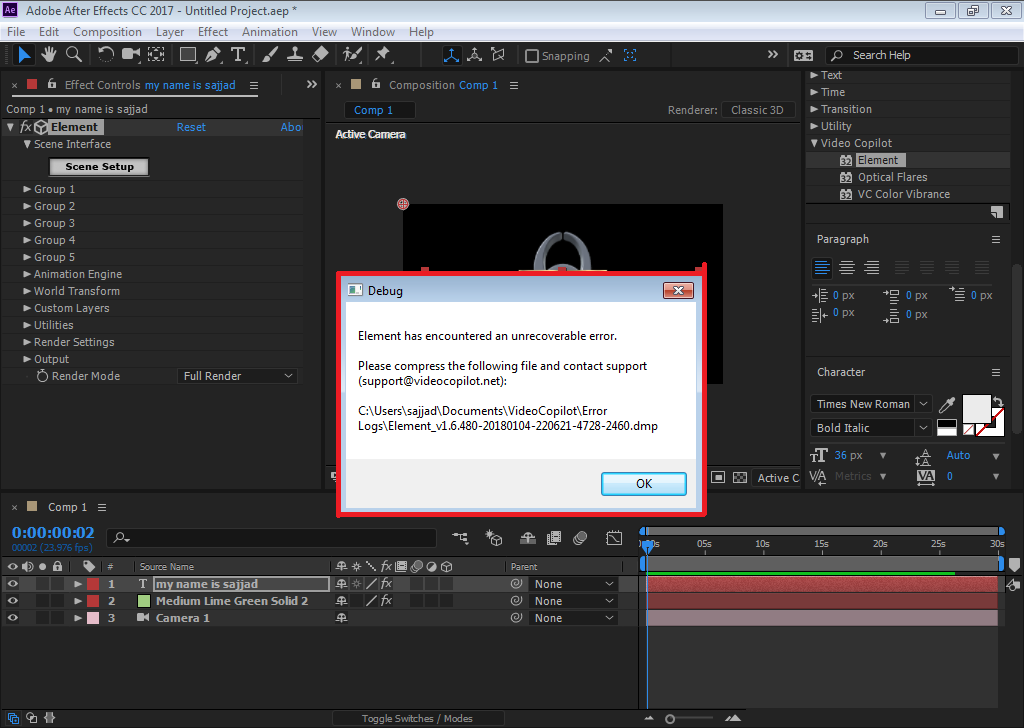Select the Eraser tool
1024x728 pixels.
pyautogui.click(x=320, y=55)
